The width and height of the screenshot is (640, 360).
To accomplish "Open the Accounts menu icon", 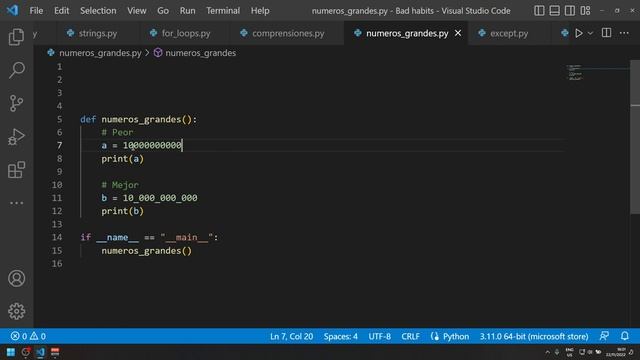I will [x=16, y=278].
